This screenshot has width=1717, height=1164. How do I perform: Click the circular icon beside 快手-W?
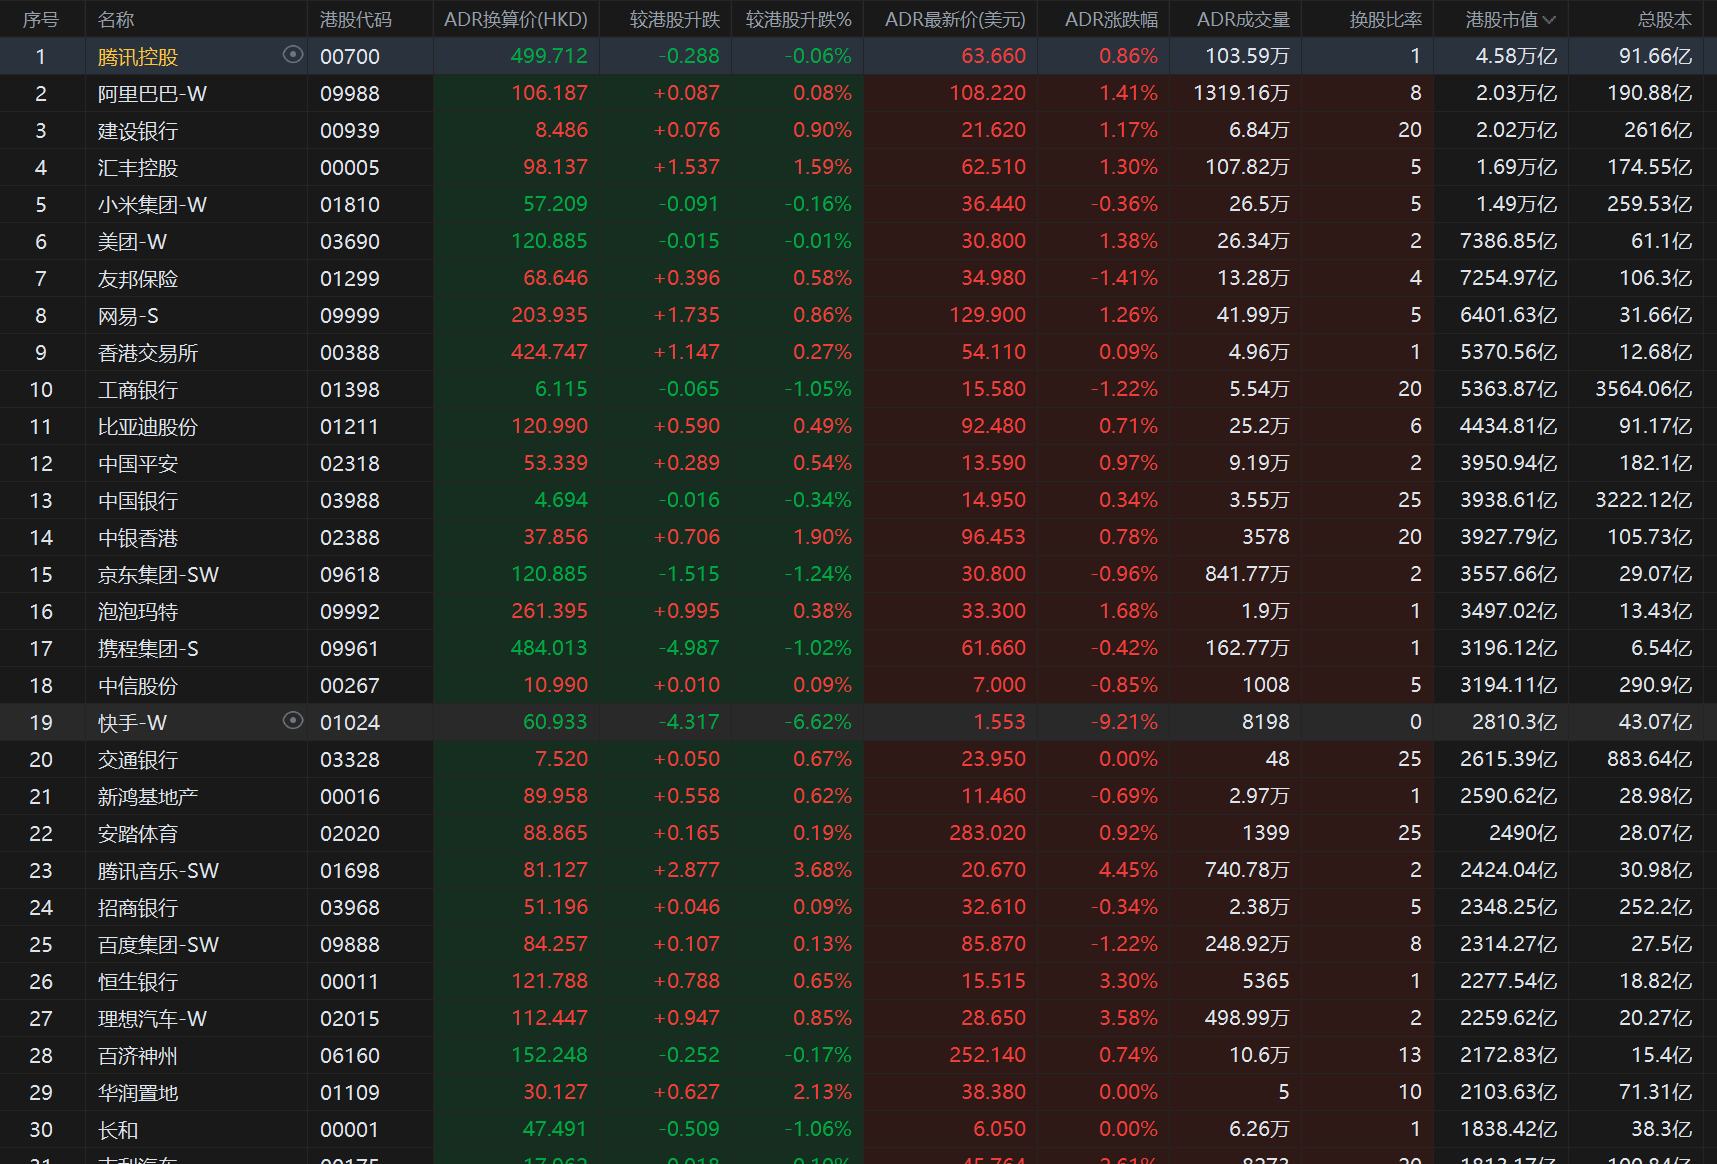[293, 720]
